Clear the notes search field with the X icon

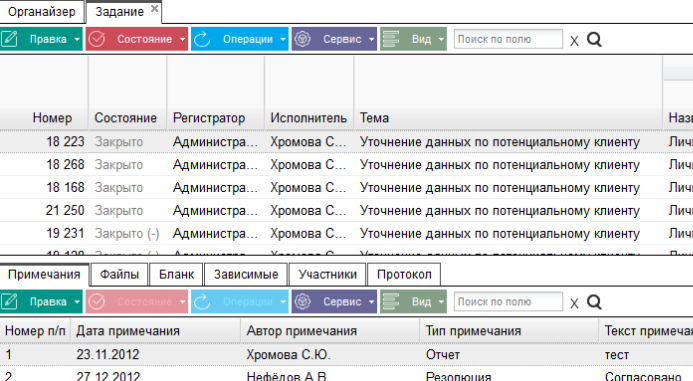point(574,303)
